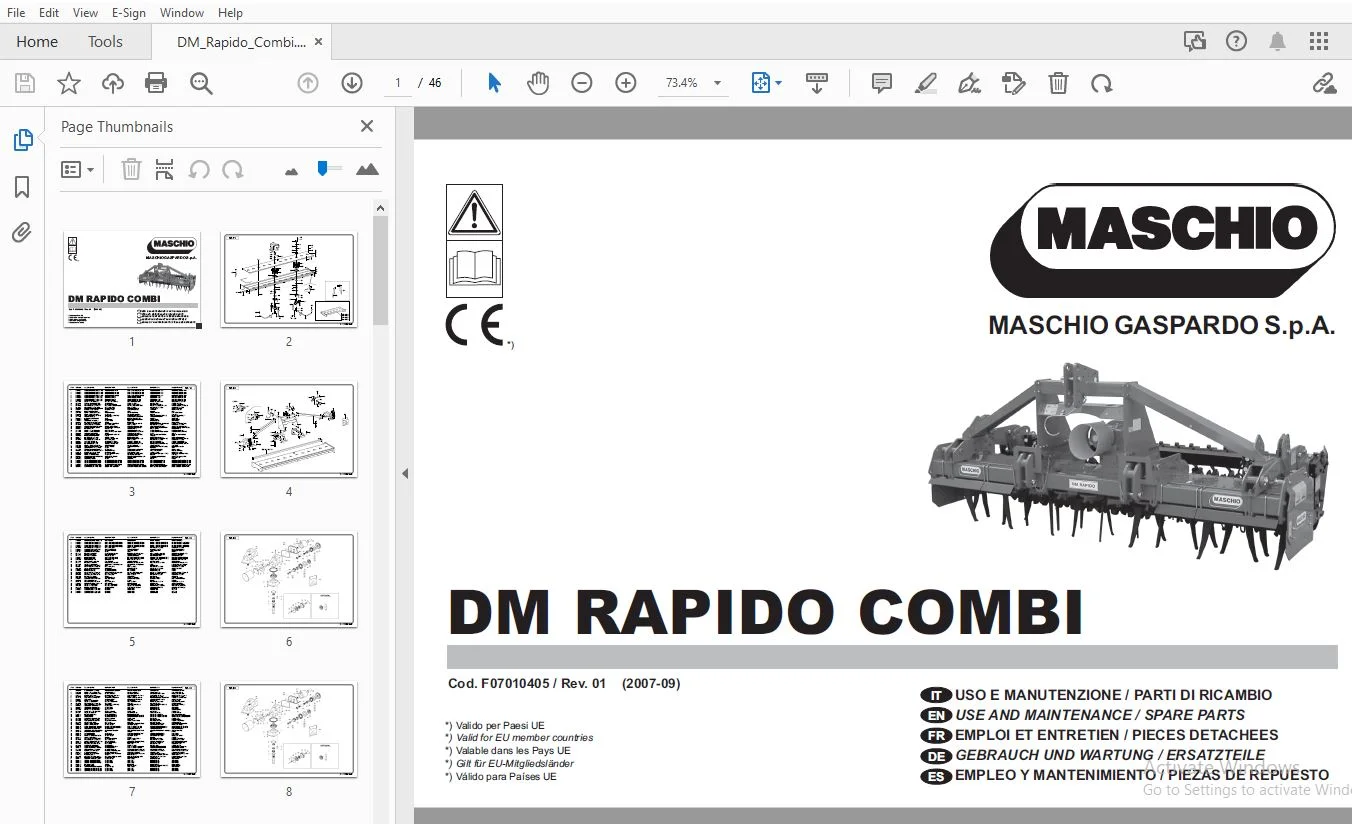Close the Page Thumbnails panel

[x=367, y=126]
